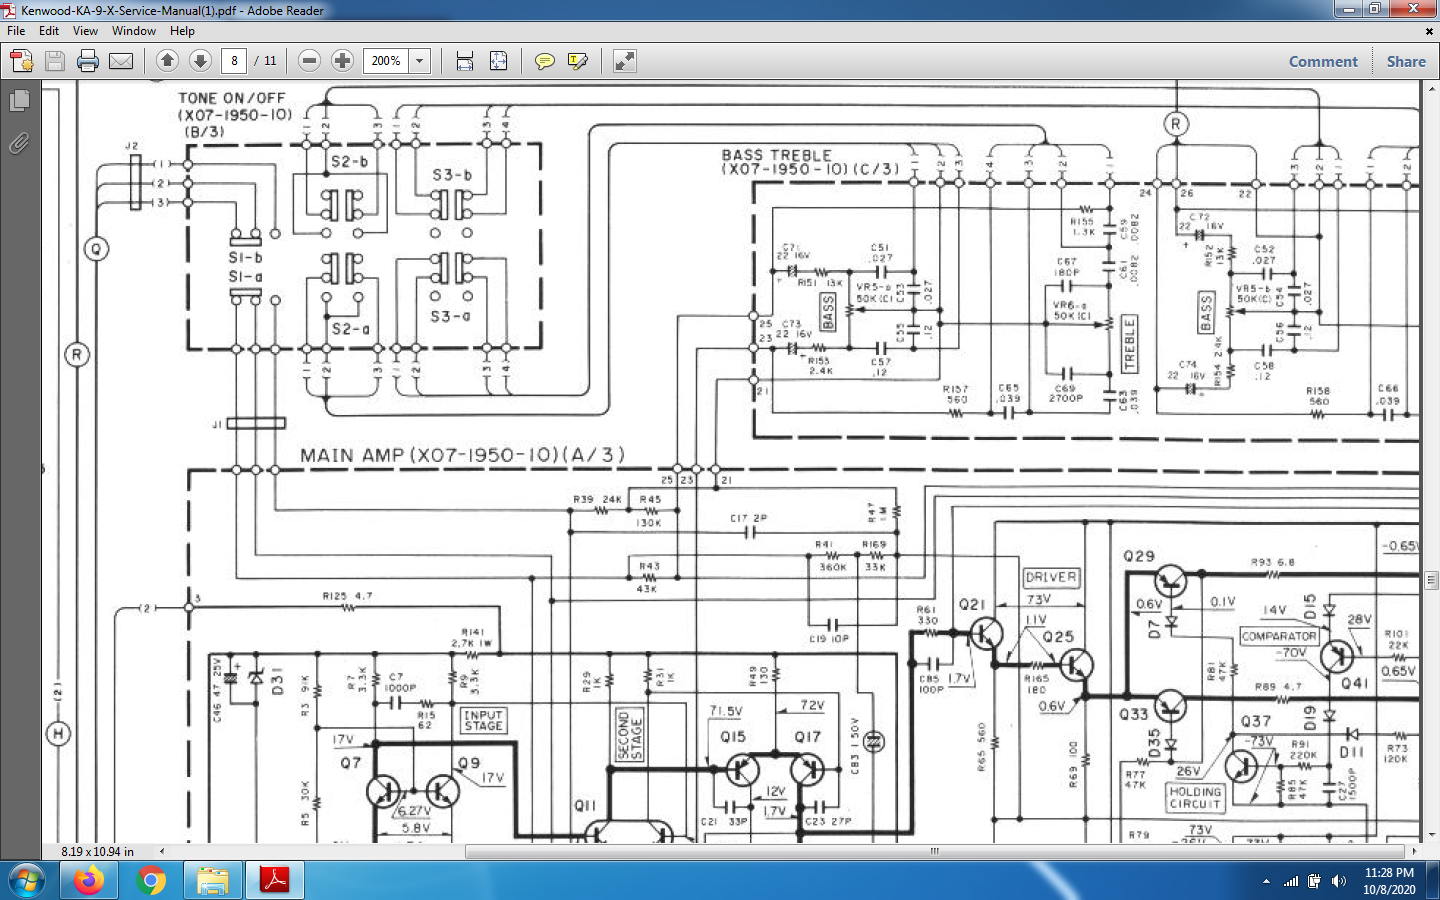1440x900 pixels.
Task: Open the Edit menu
Action: [x=49, y=31]
